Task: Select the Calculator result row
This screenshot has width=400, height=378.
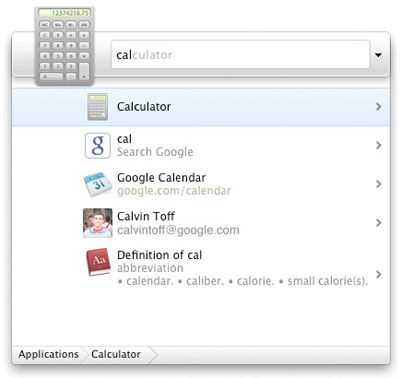Action: 201,107
